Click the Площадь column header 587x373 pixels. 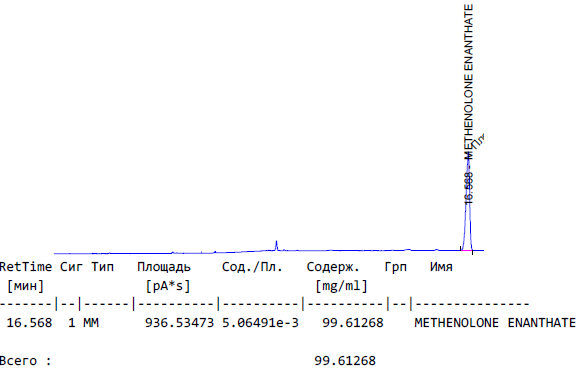164,267
